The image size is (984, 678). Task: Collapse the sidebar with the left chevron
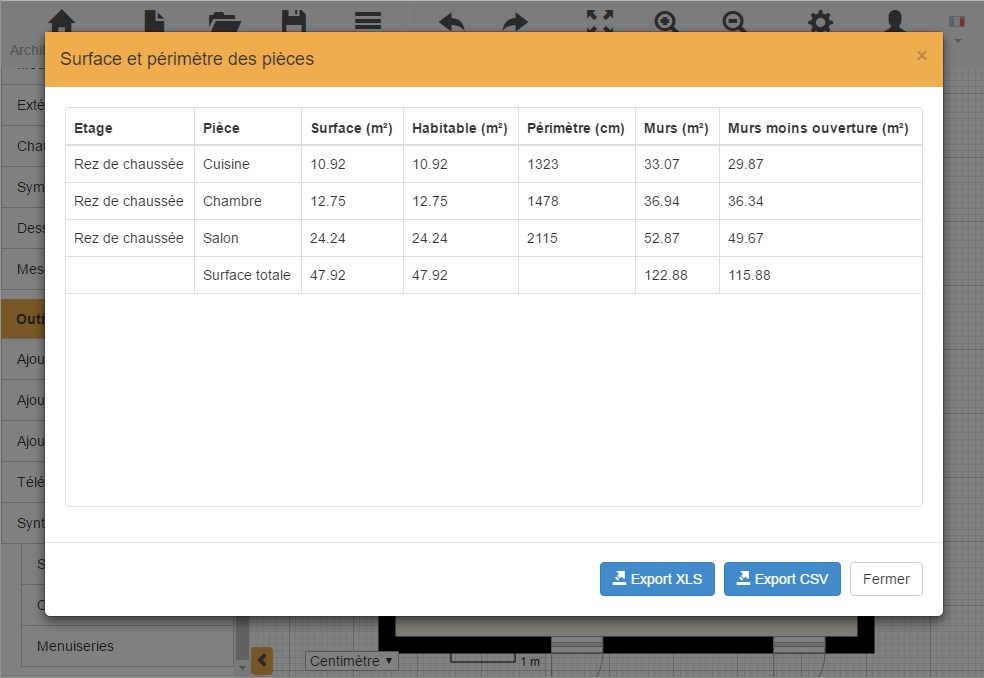261,660
